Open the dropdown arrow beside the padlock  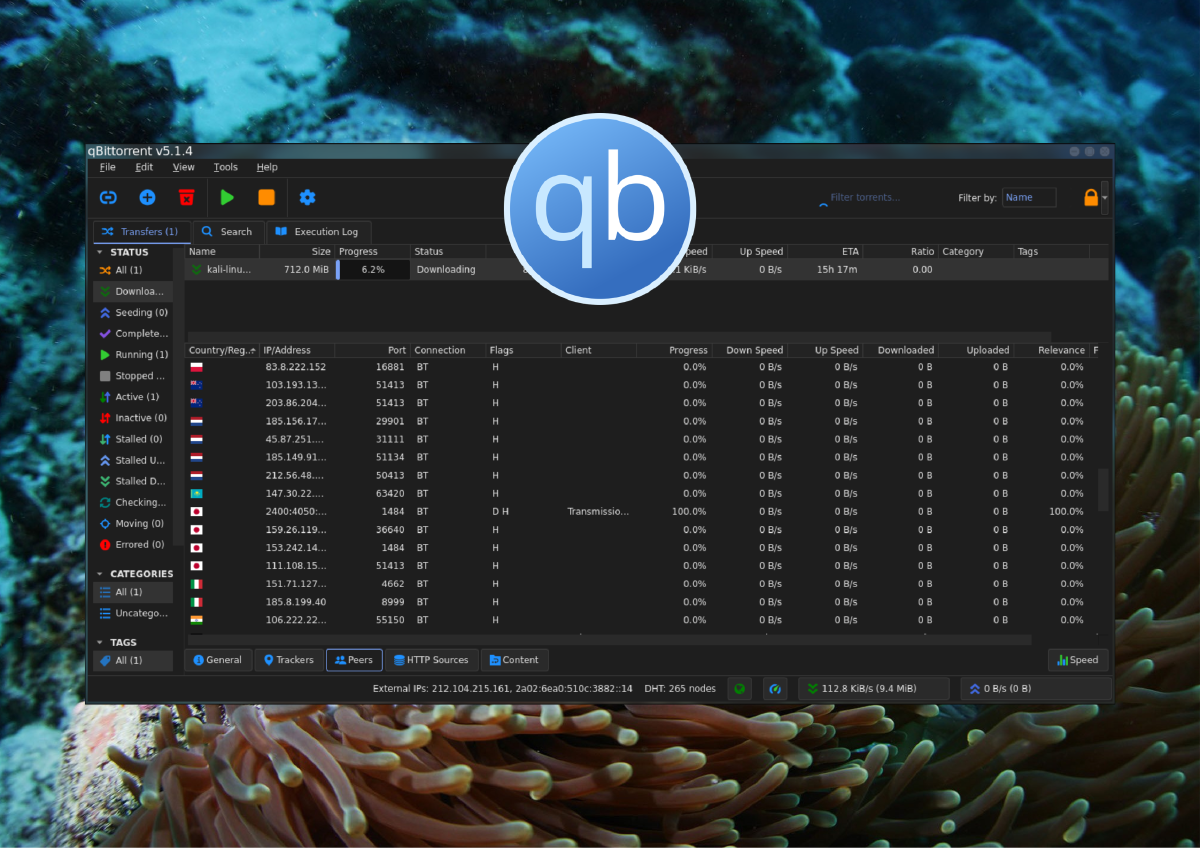(1104, 198)
